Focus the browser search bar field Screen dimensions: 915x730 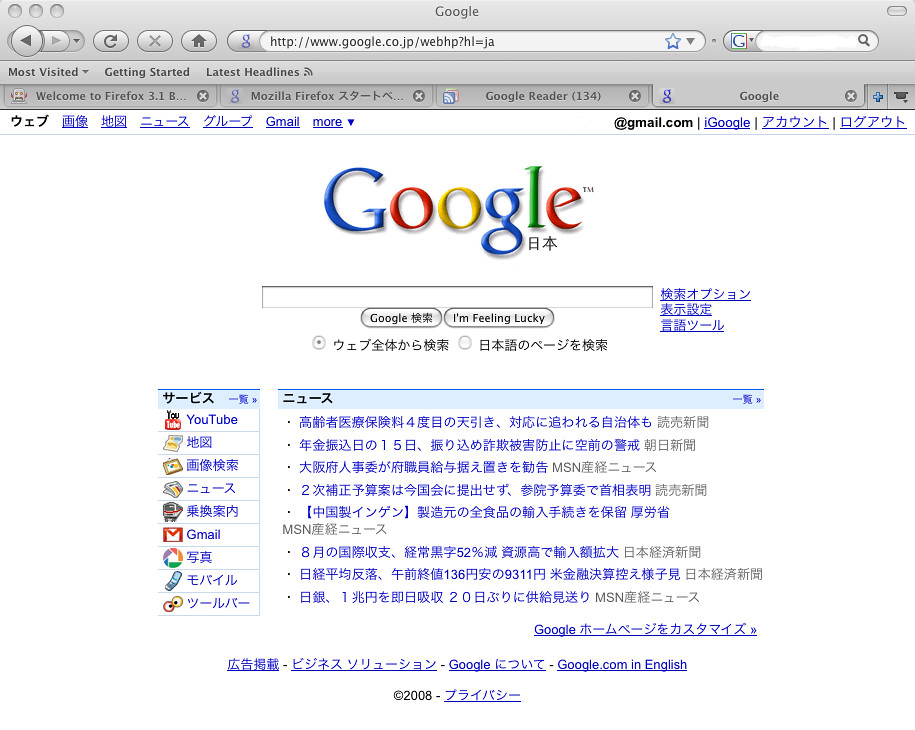tap(806, 41)
